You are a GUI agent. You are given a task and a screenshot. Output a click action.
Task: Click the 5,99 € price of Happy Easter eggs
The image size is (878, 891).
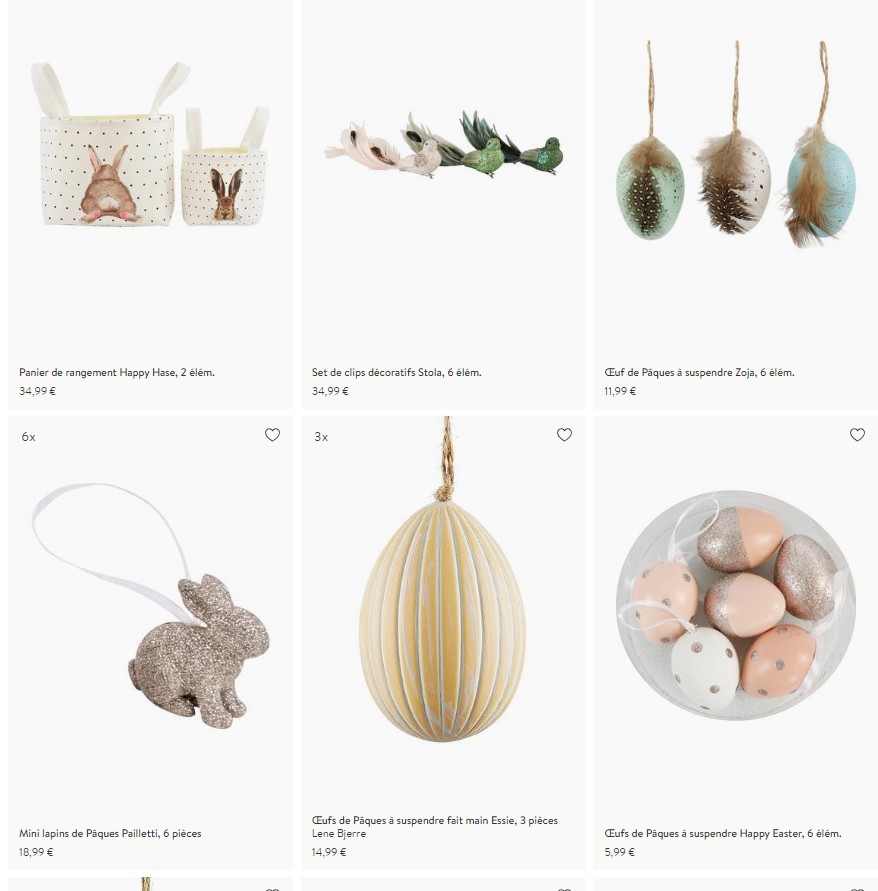coord(619,852)
